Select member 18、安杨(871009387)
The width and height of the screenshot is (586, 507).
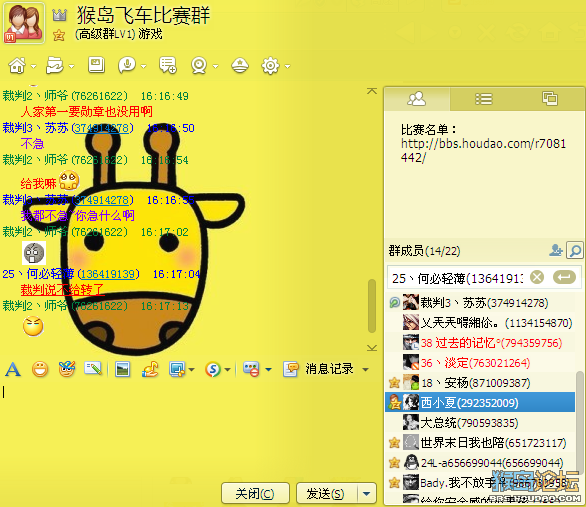point(480,383)
